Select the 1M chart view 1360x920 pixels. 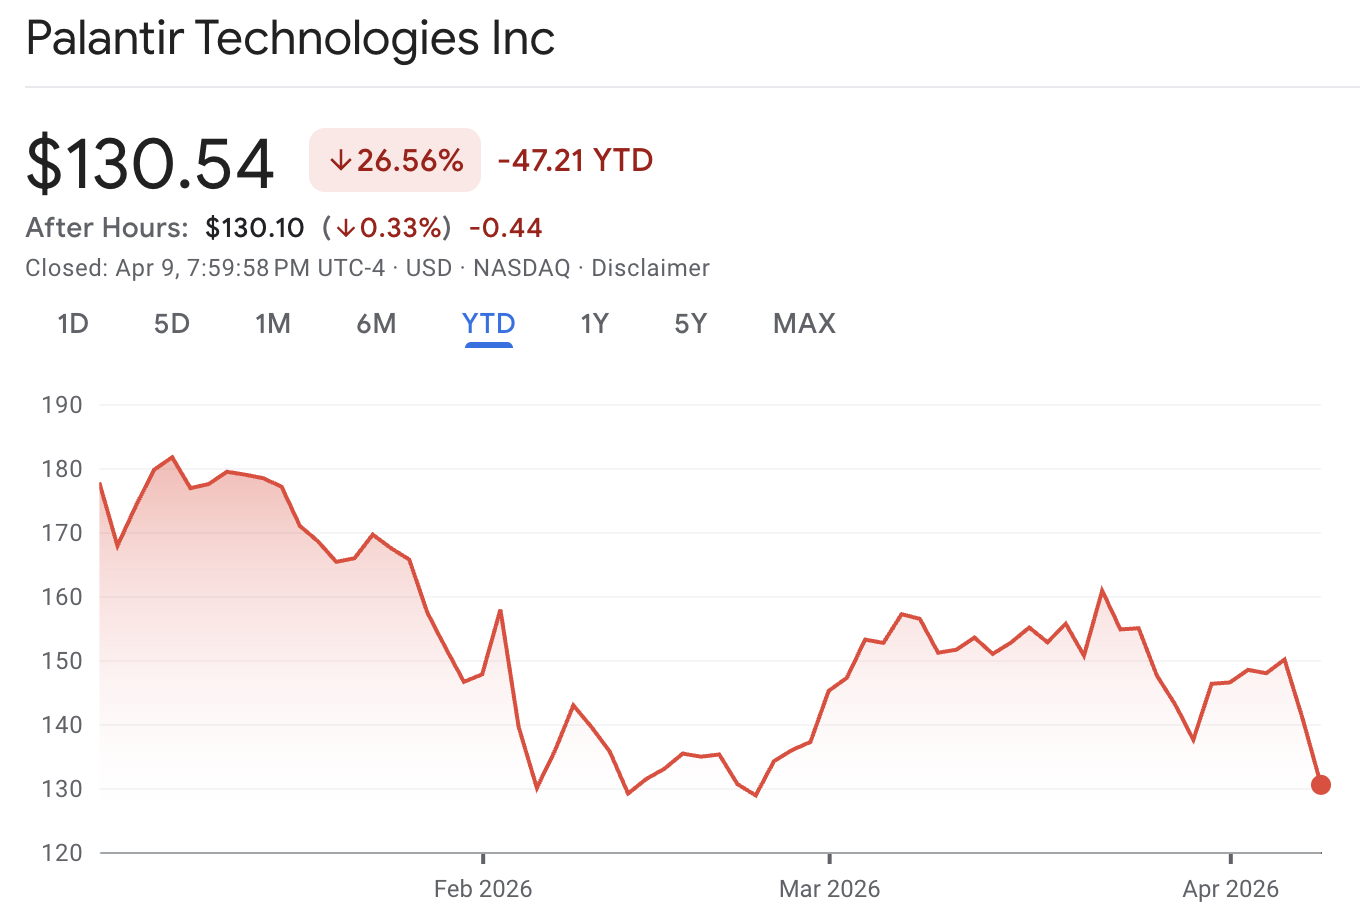[x=273, y=323]
